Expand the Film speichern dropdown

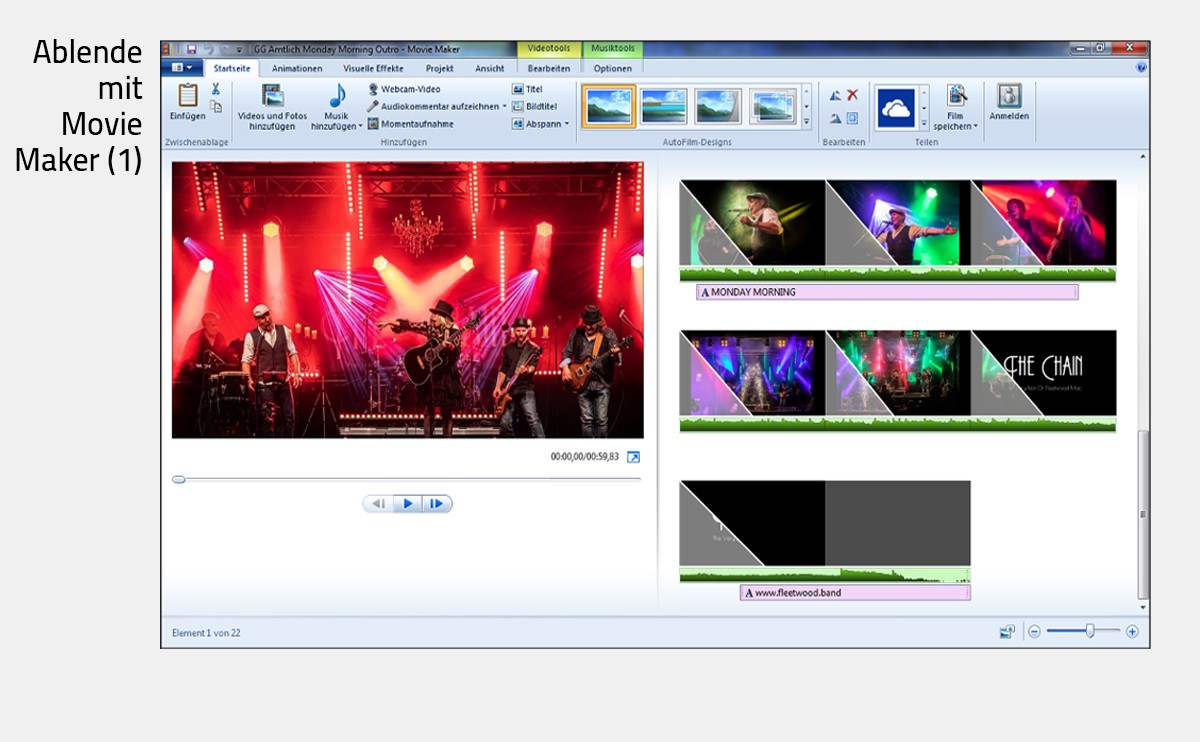[x=975, y=127]
